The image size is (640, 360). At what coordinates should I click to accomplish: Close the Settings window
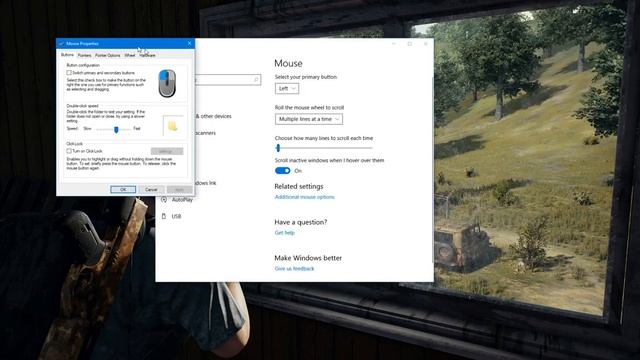click(x=425, y=44)
